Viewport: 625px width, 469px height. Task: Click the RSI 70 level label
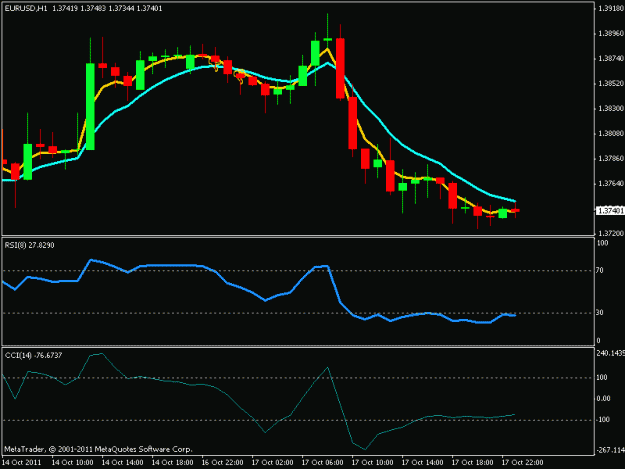click(x=599, y=271)
